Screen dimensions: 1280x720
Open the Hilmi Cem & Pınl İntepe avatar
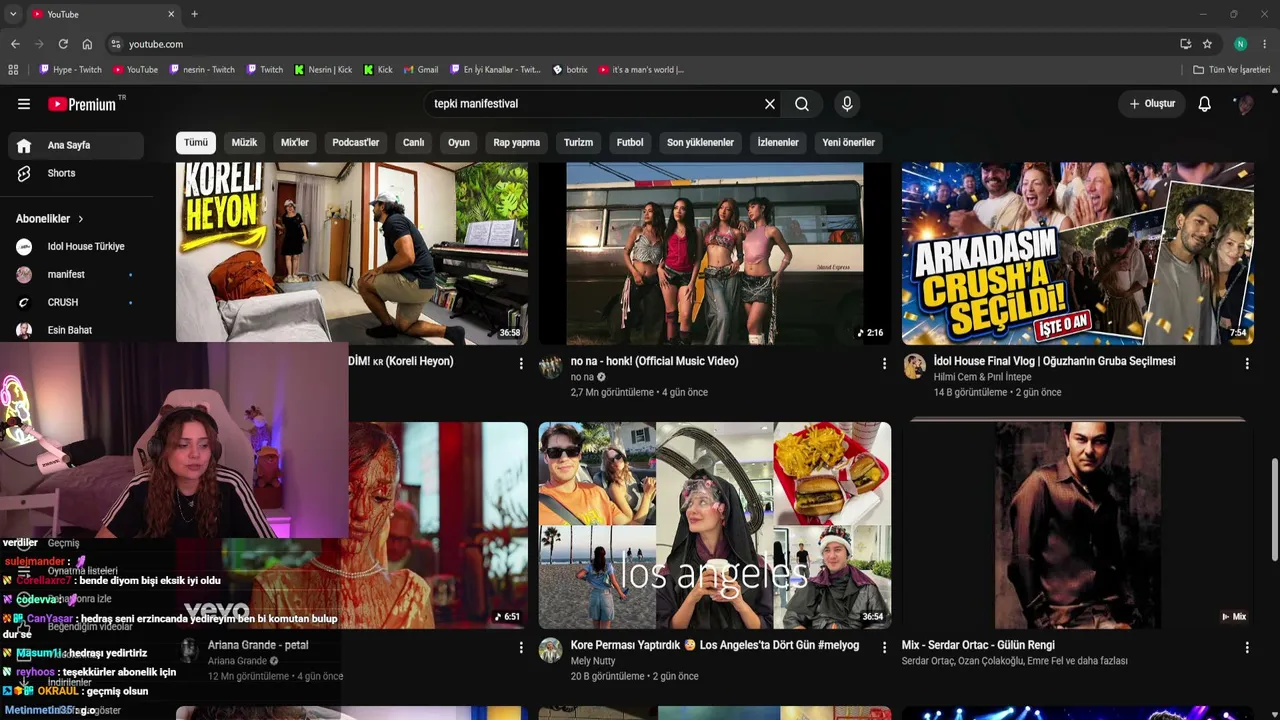914,367
